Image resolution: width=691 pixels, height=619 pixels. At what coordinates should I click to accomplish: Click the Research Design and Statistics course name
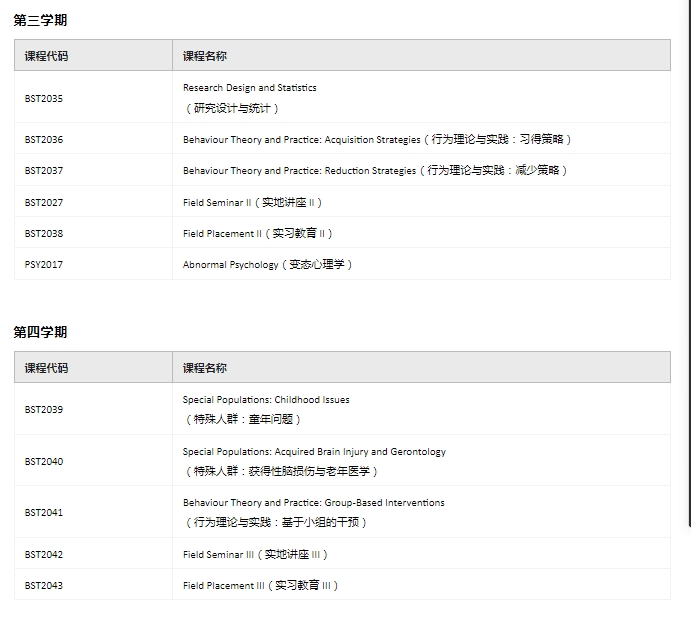pos(249,88)
